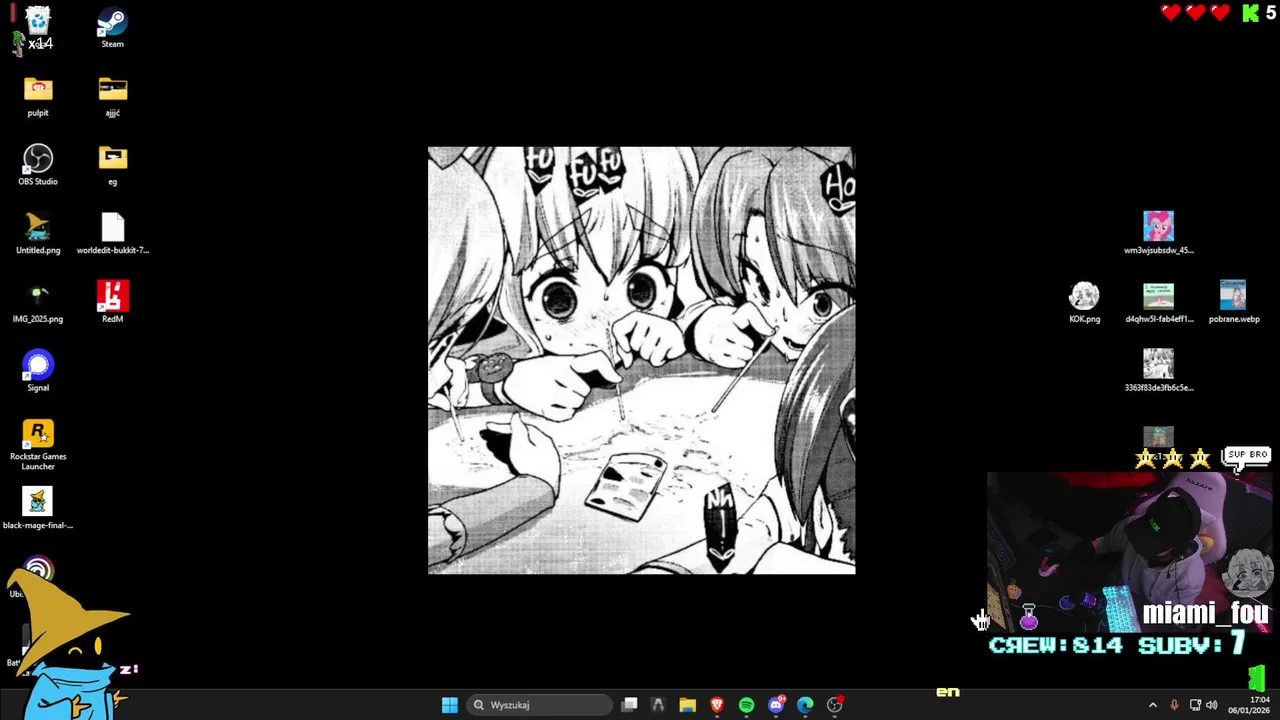This screenshot has height=720, width=1280.
Task: Select the ajjjć folder icon
Action: click(x=112, y=97)
